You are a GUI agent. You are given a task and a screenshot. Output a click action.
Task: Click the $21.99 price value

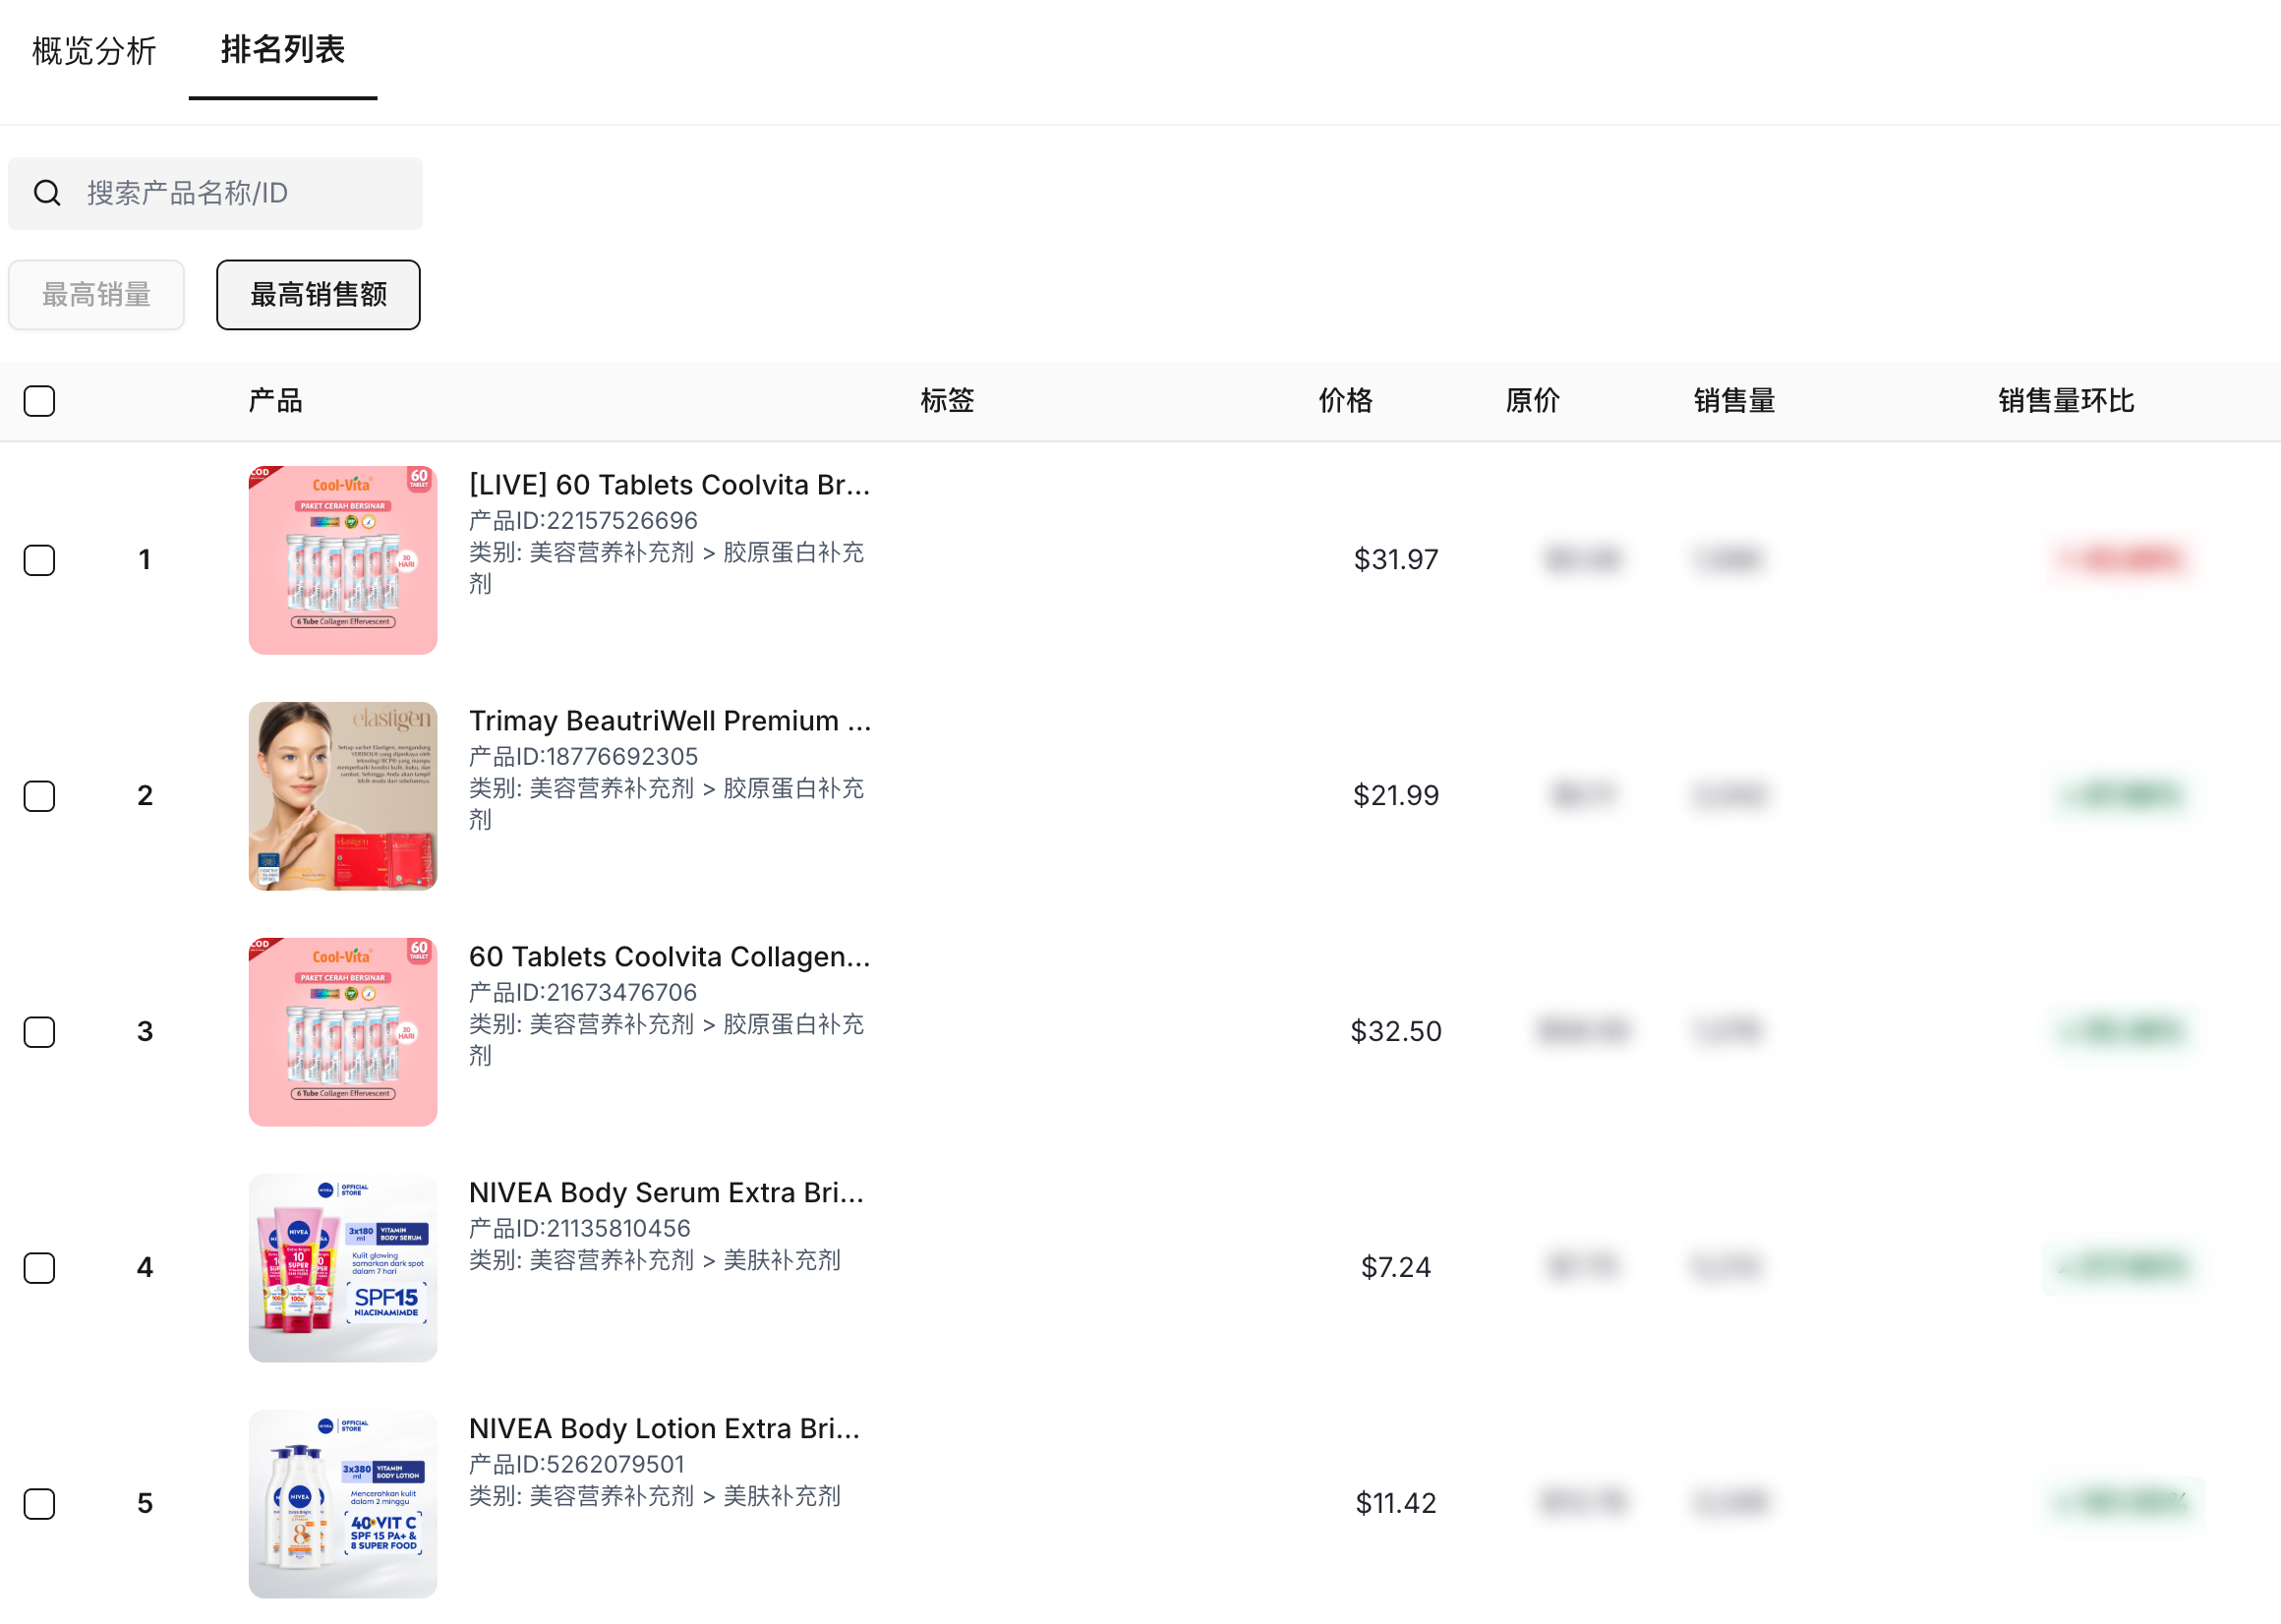coord(1396,796)
